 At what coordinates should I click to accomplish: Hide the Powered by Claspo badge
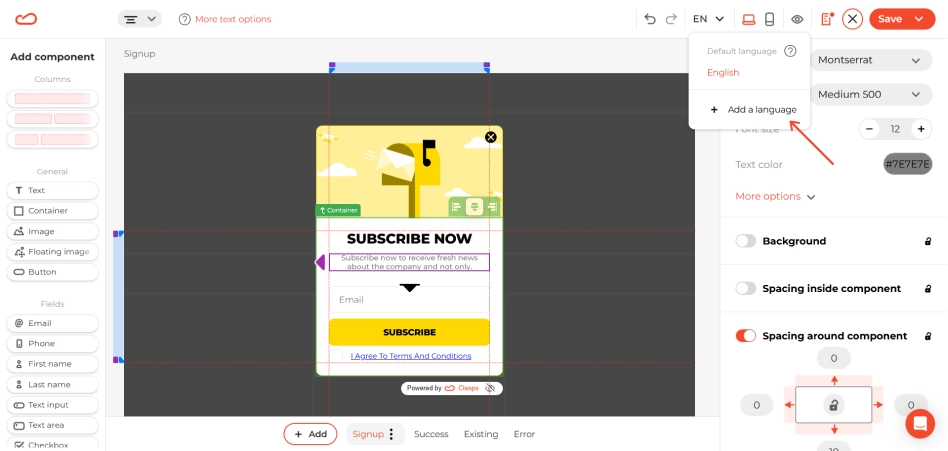[x=490, y=388]
